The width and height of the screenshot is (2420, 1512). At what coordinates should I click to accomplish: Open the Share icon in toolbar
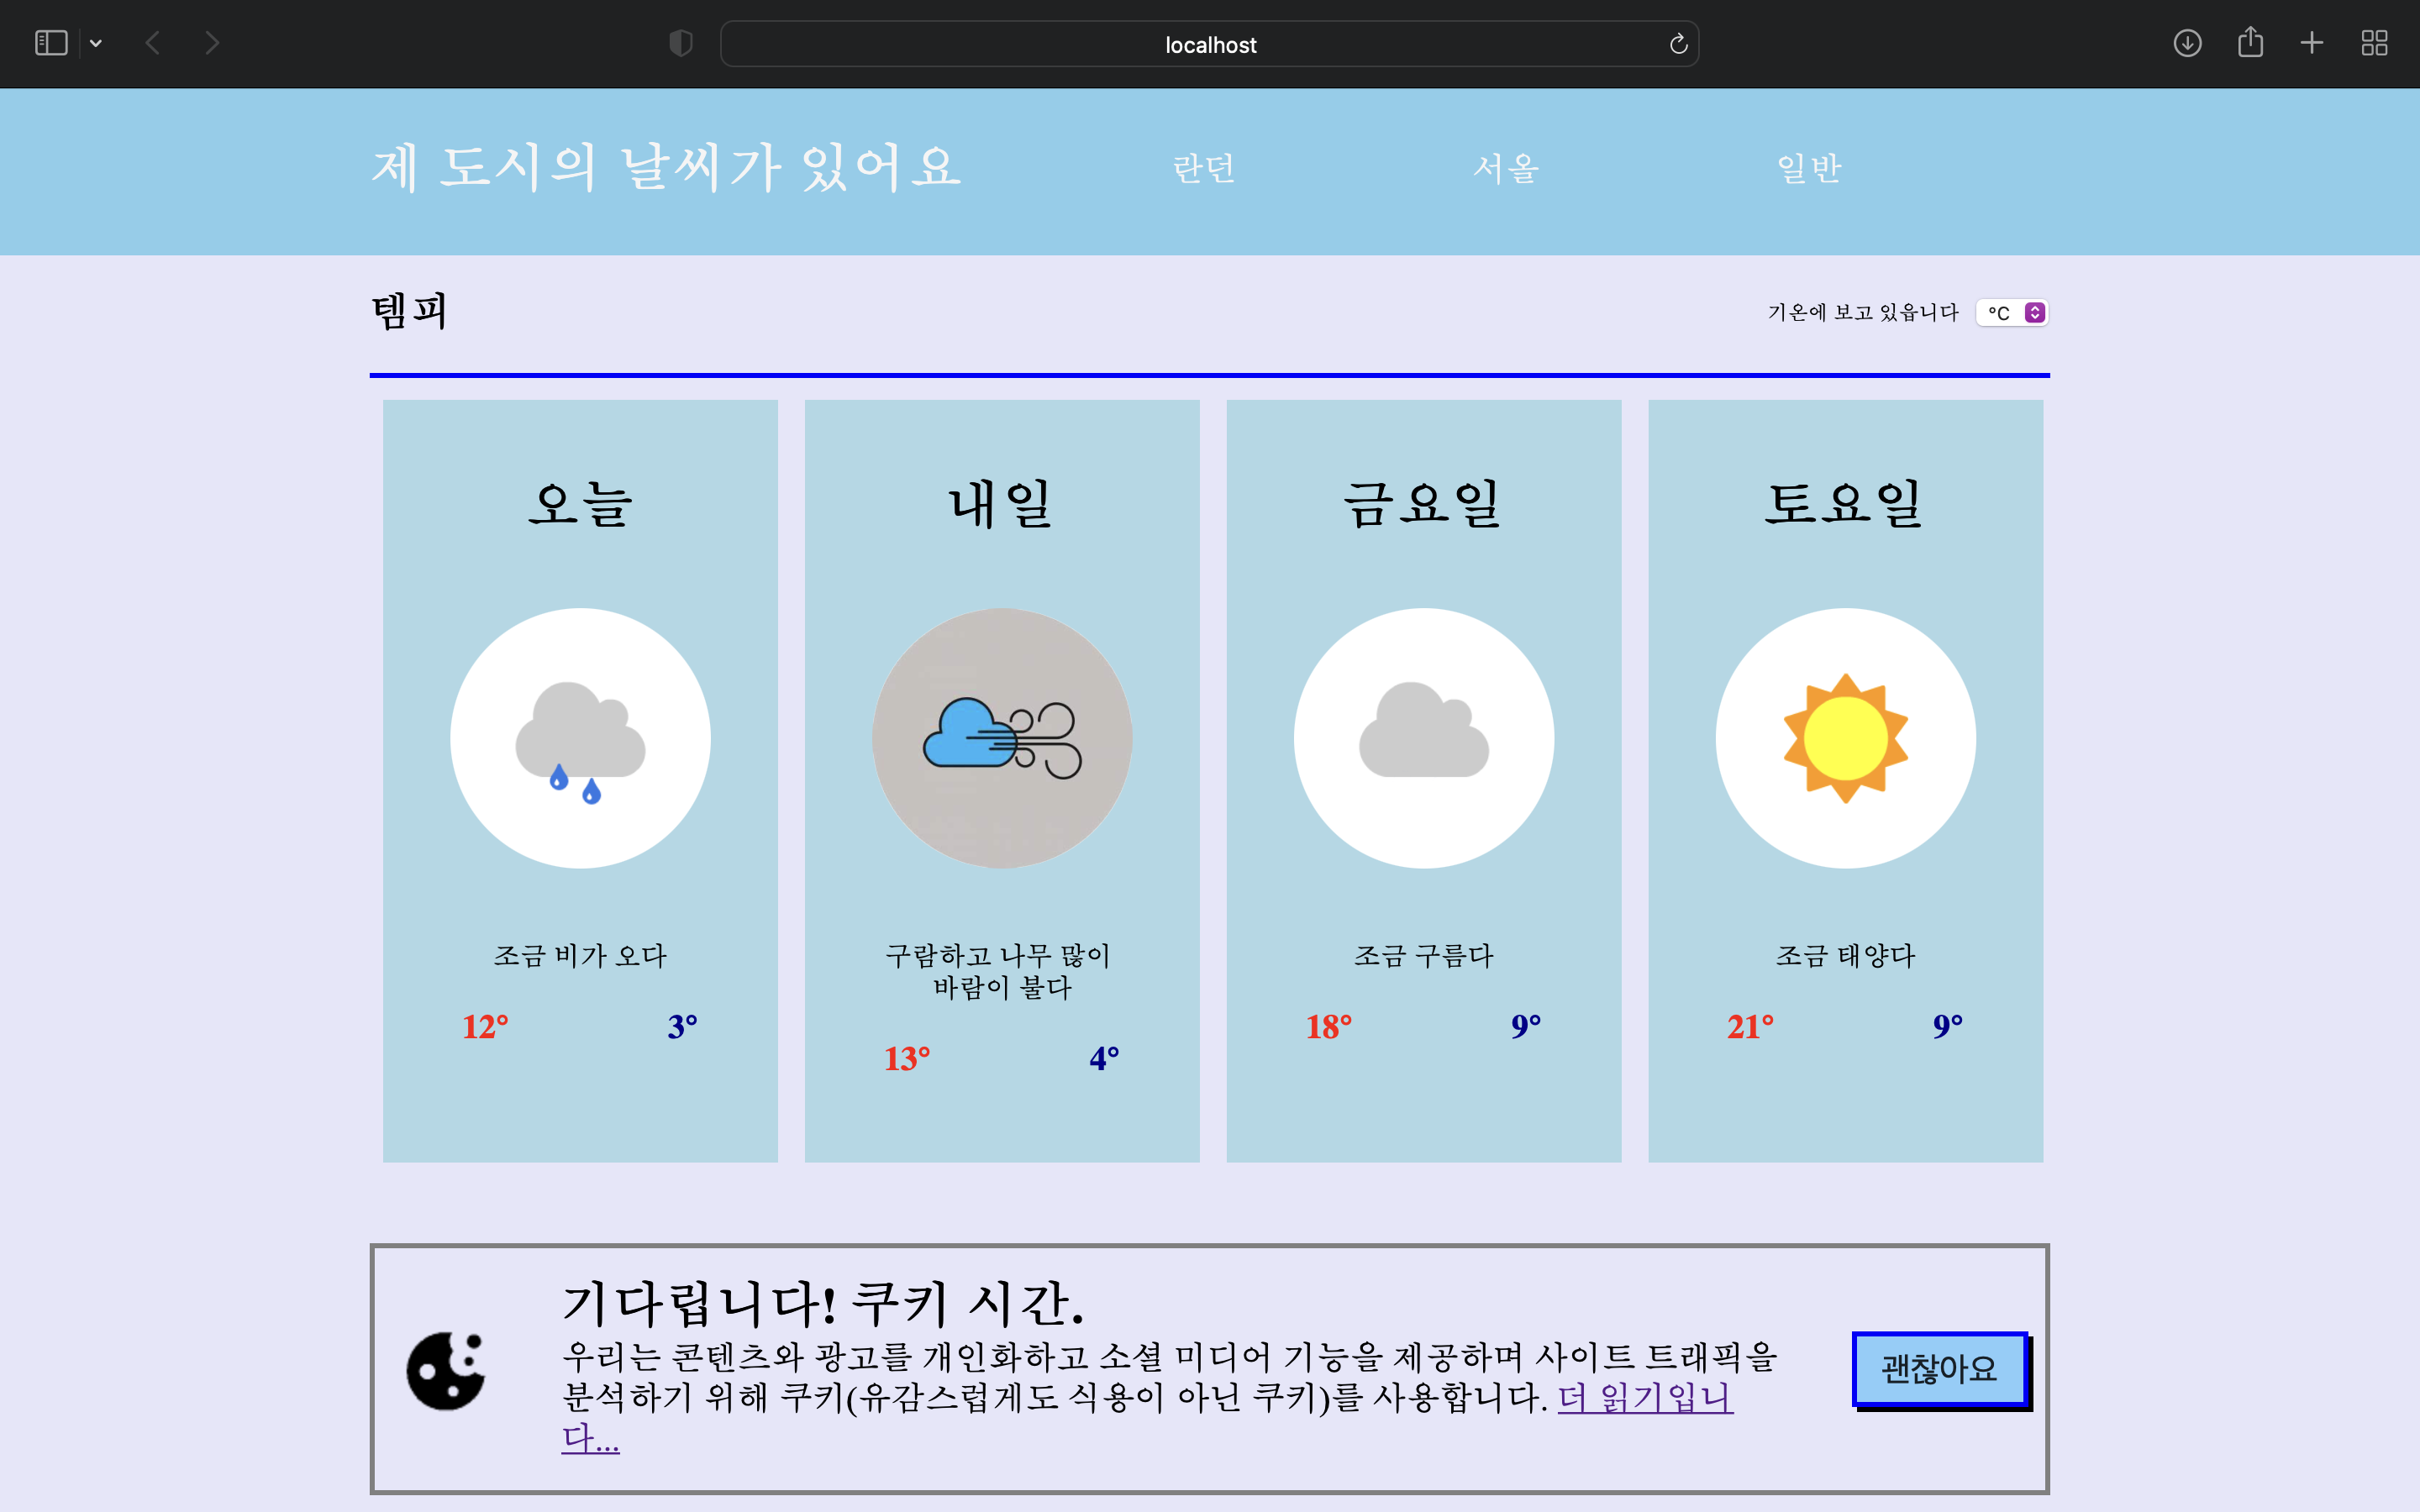pos(2250,42)
